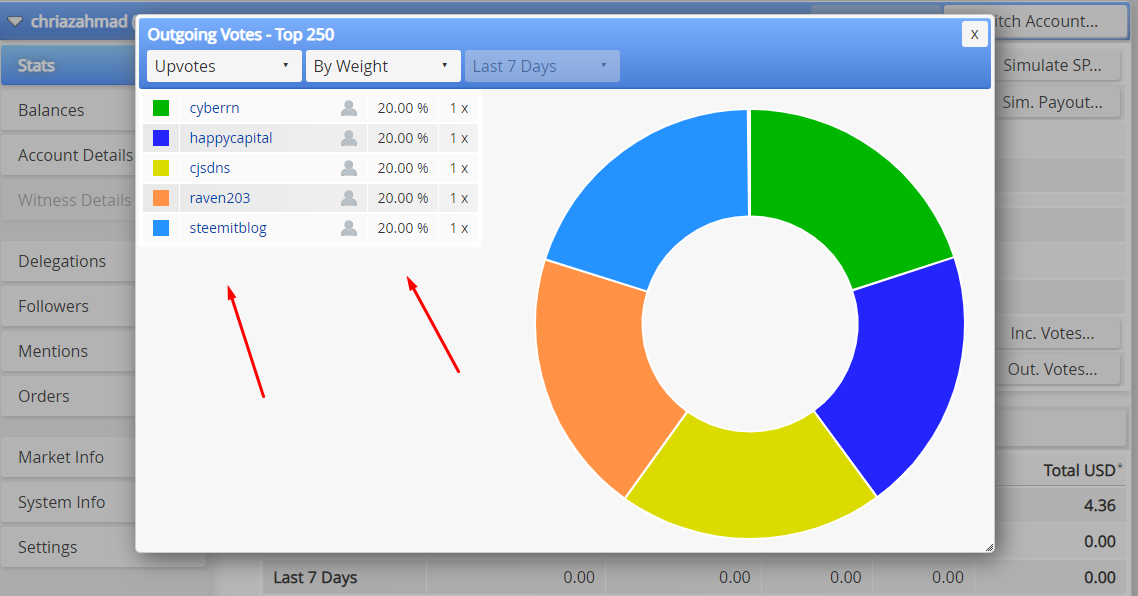Image resolution: width=1138 pixels, height=596 pixels.
Task: Select the Balances tab
Action: (x=68, y=110)
